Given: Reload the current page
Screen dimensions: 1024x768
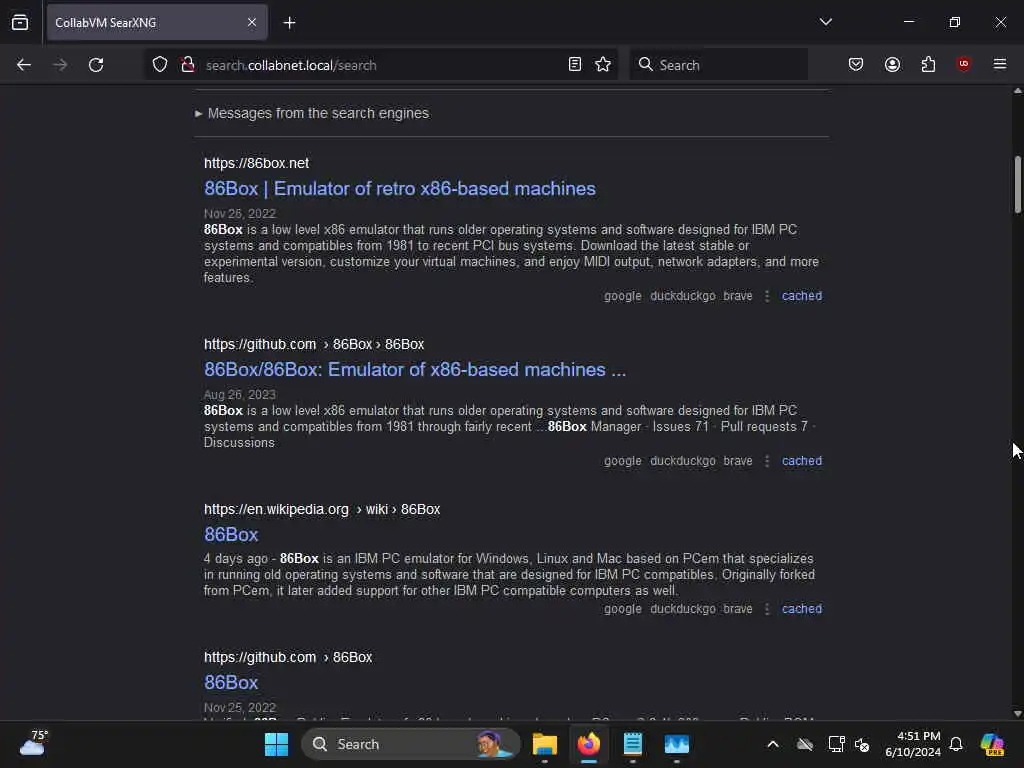Looking at the screenshot, I should (x=96, y=65).
